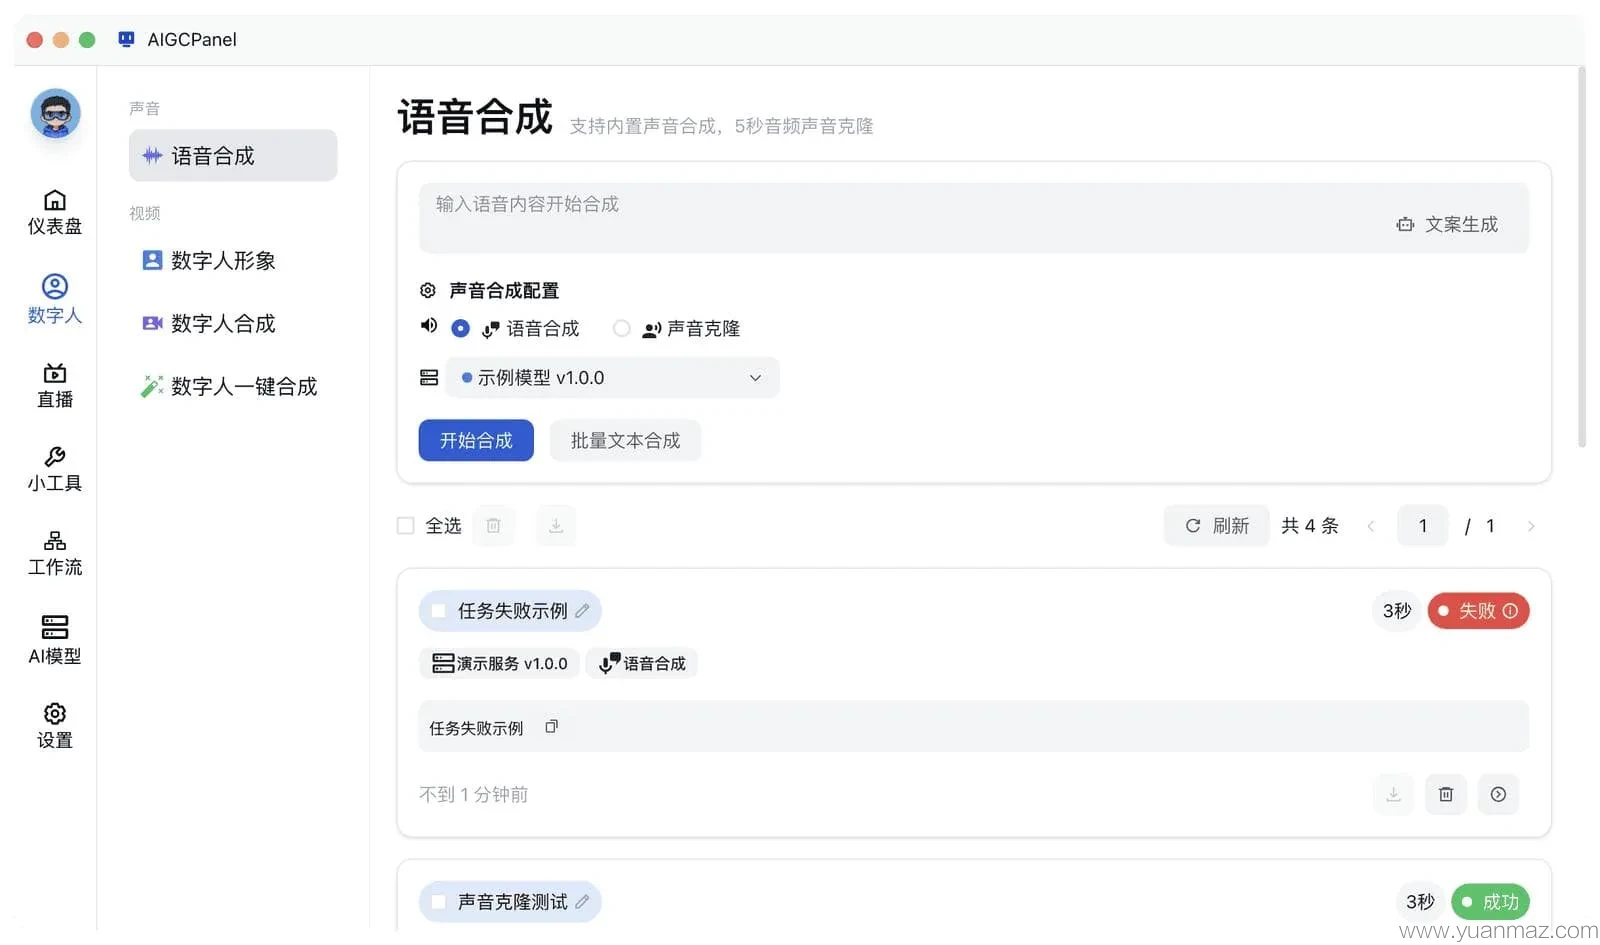Click the gear icon beside 声音合成配置
The image size is (1600, 945).
(428, 290)
